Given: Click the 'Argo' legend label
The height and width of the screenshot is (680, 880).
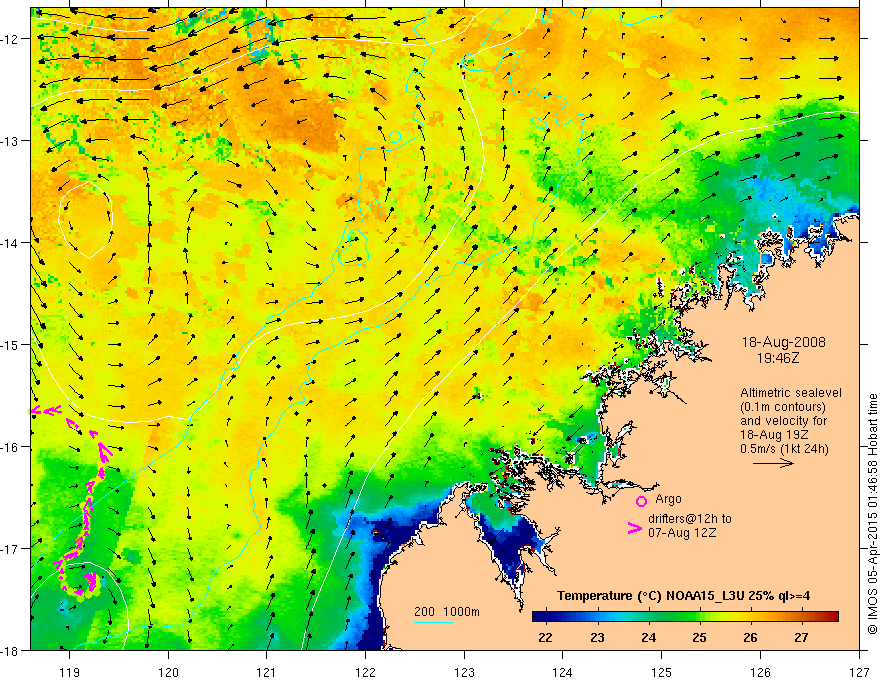Looking at the screenshot, I should [x=668, y=499].
